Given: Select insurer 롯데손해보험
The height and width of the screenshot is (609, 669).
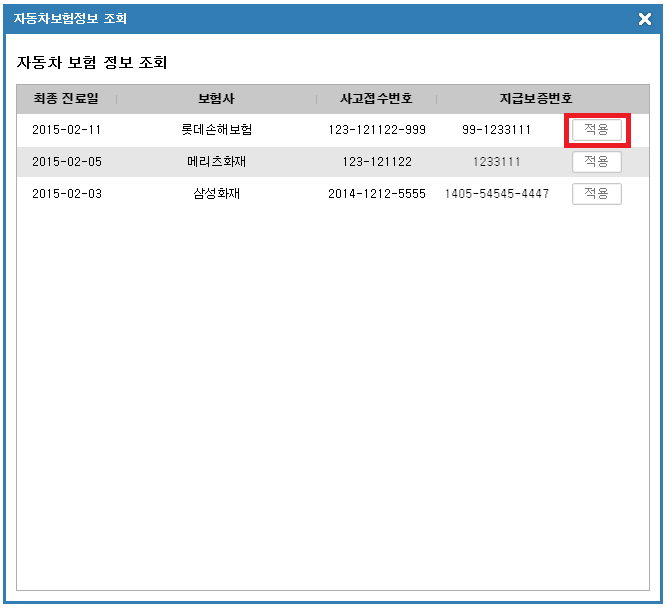Looking at the screenshot, I should coord(216,129).
